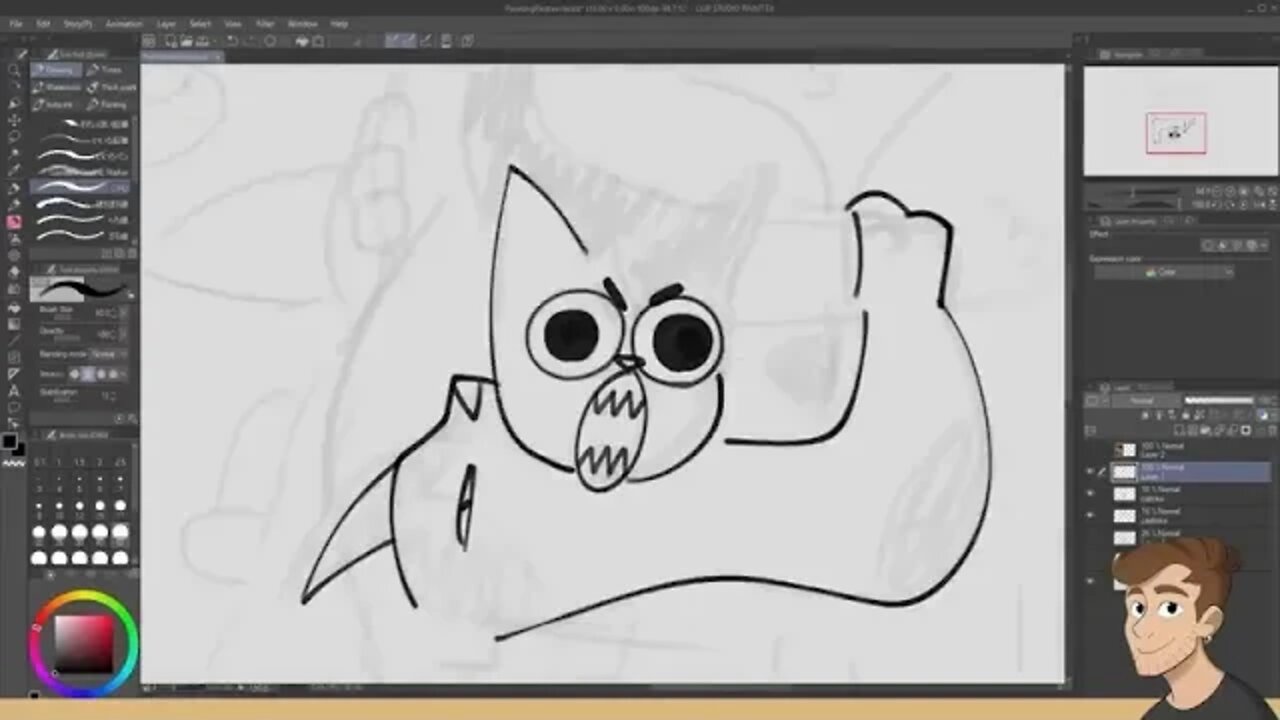Select the Watercolor sub tool group

[x=55, y=87]
